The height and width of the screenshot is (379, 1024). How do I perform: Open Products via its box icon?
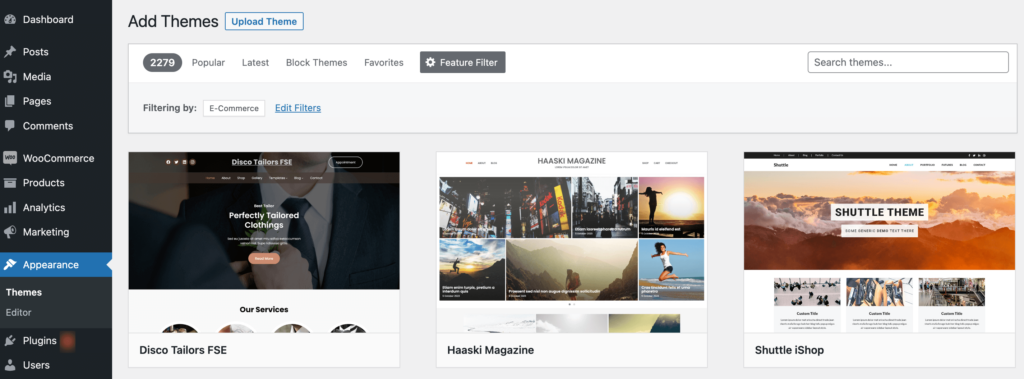click(x=10, y=183)
